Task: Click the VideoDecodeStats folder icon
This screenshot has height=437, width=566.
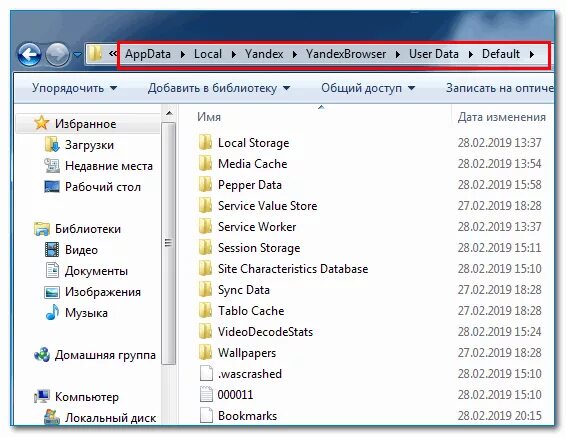Action: point(205,332)
